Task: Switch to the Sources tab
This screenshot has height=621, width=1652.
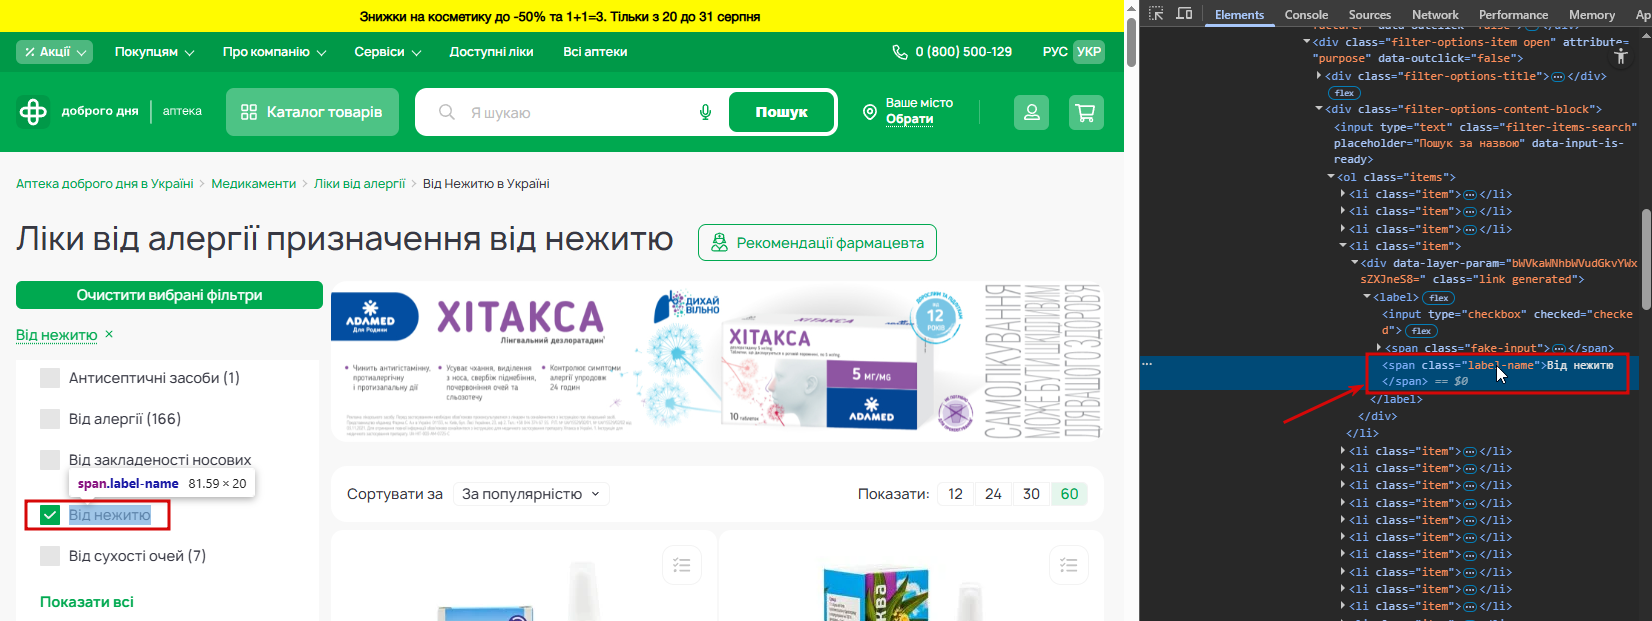Action: pyautogui.click(x=1369, y=14)
